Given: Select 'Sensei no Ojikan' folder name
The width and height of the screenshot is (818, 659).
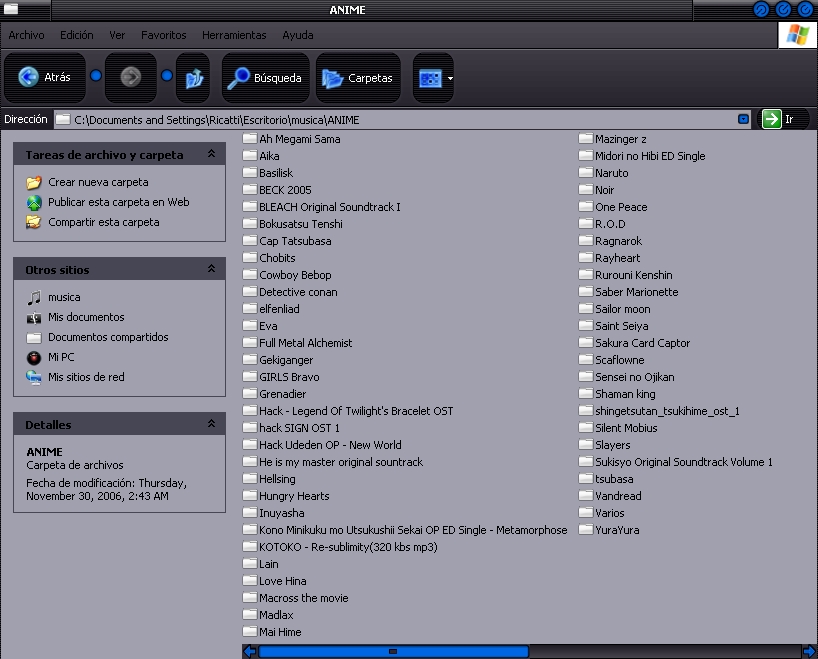Looking at the screenshot, I should pos(635,377).
